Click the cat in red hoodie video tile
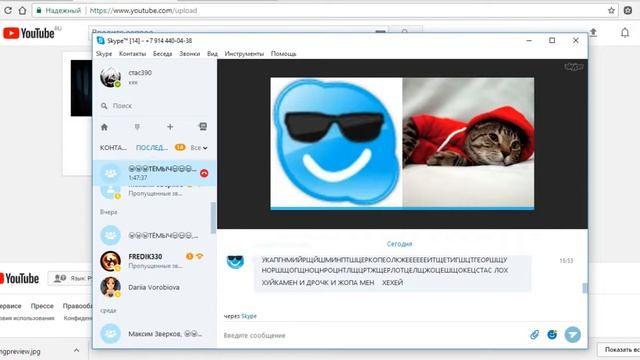Viewport: 640px width, 360px height. [x=468, y=142]
